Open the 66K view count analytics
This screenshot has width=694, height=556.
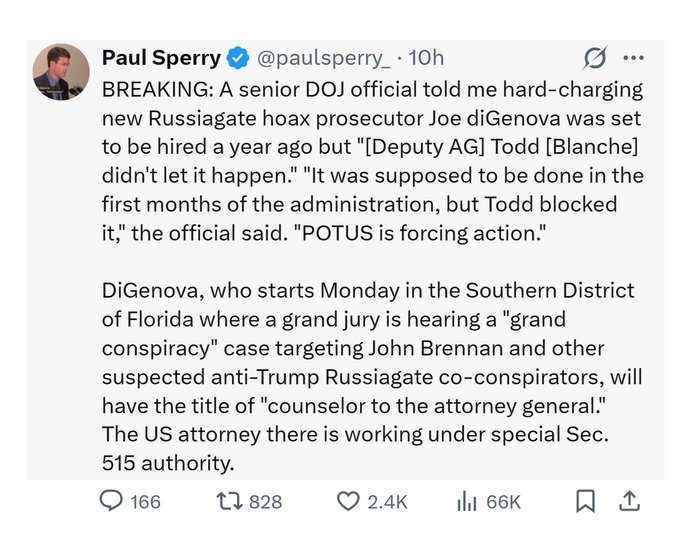503,502
